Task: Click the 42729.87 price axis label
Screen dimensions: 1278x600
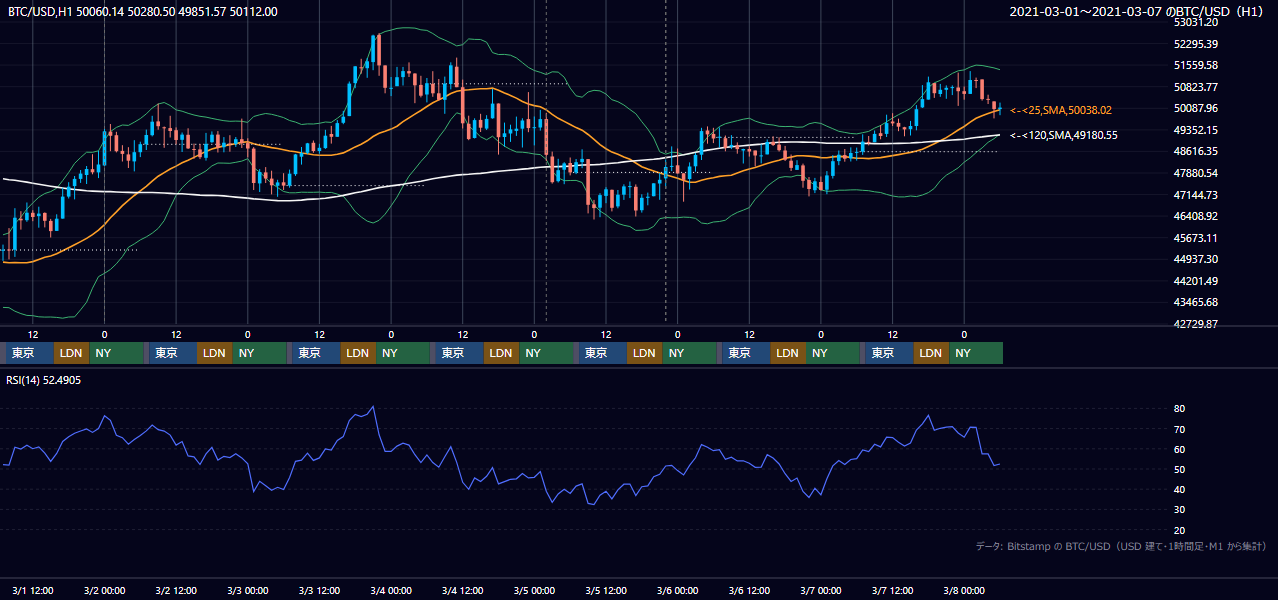Action: [x=1196, y=324]
